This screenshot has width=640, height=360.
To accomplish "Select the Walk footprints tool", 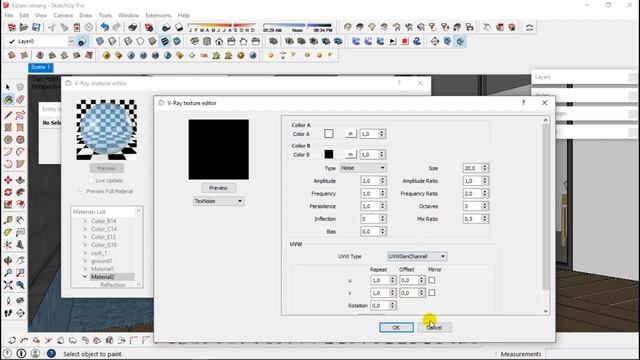I will [x=8, y=313].
